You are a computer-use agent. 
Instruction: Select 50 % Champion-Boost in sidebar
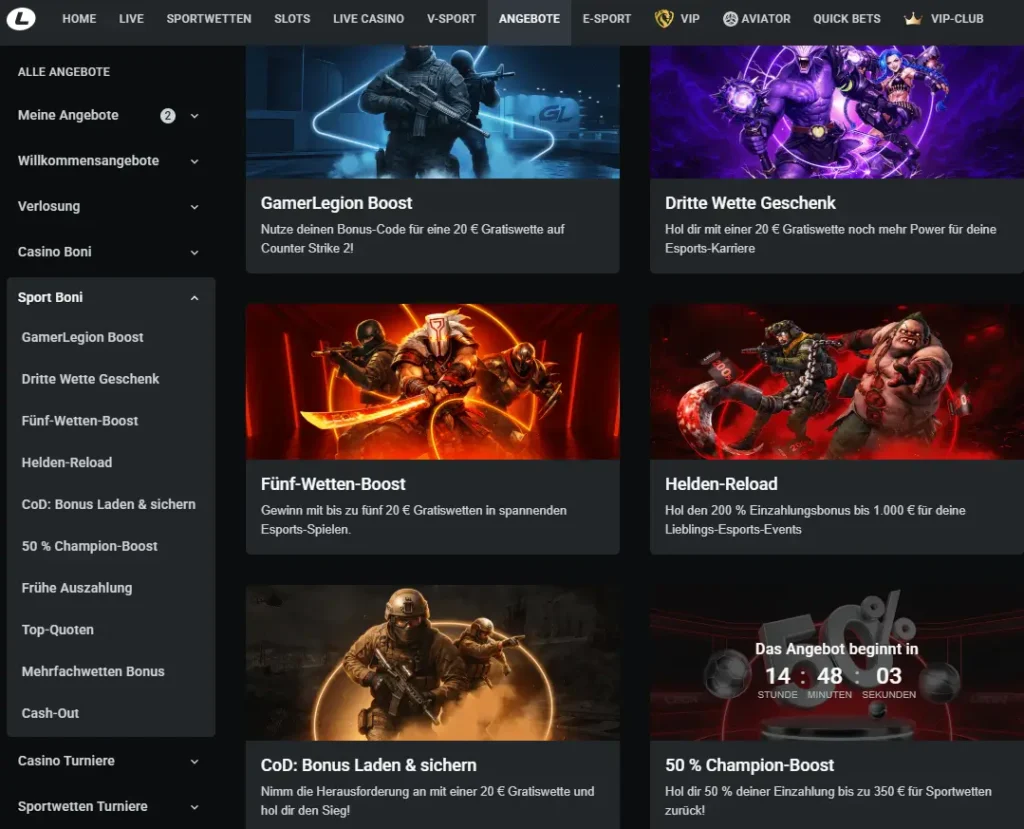tap(89, 546)
